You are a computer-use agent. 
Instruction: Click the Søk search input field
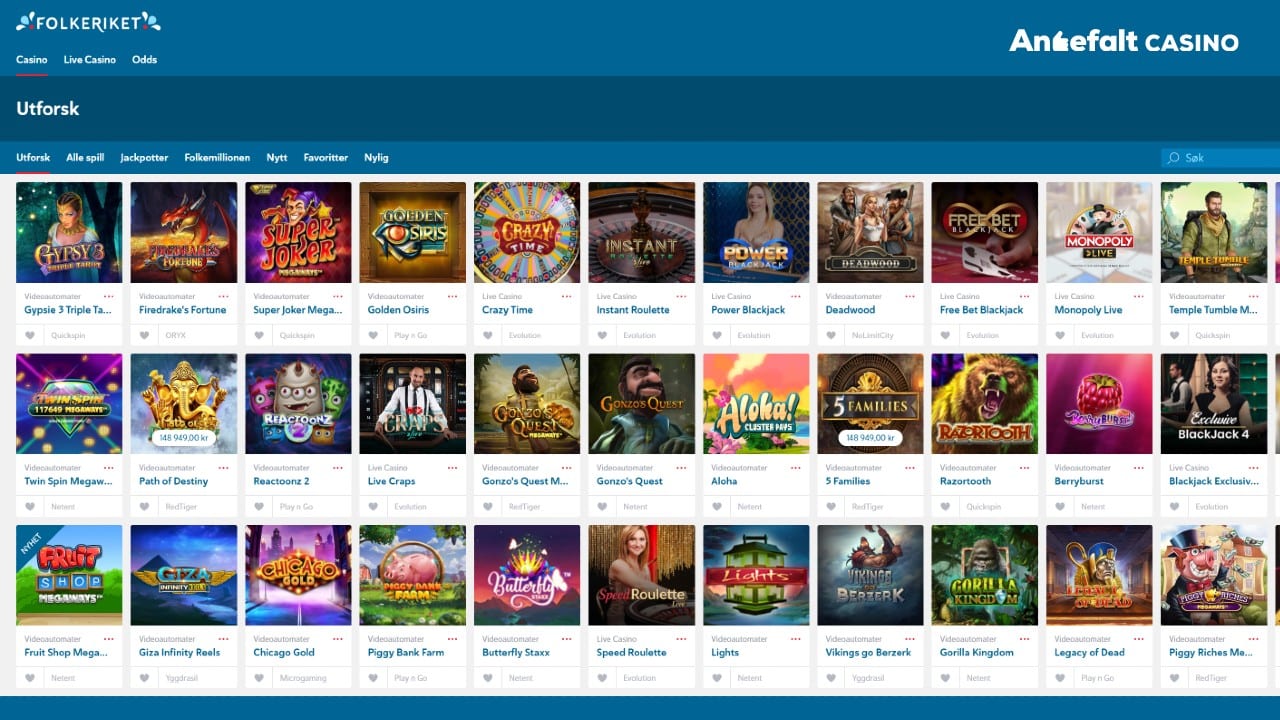[1221, 158]
